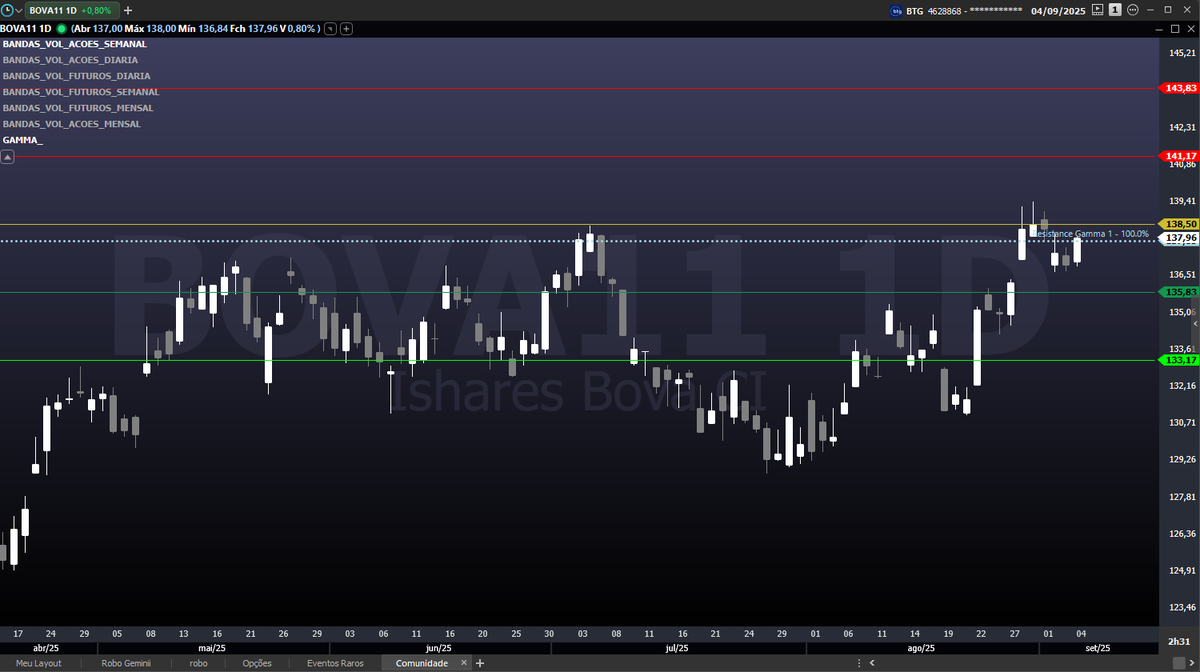Click the bright green 133,17 price level tag
Viewport: 1200px width, 672px height.
pyautogui.click(x=1179, y=360)
